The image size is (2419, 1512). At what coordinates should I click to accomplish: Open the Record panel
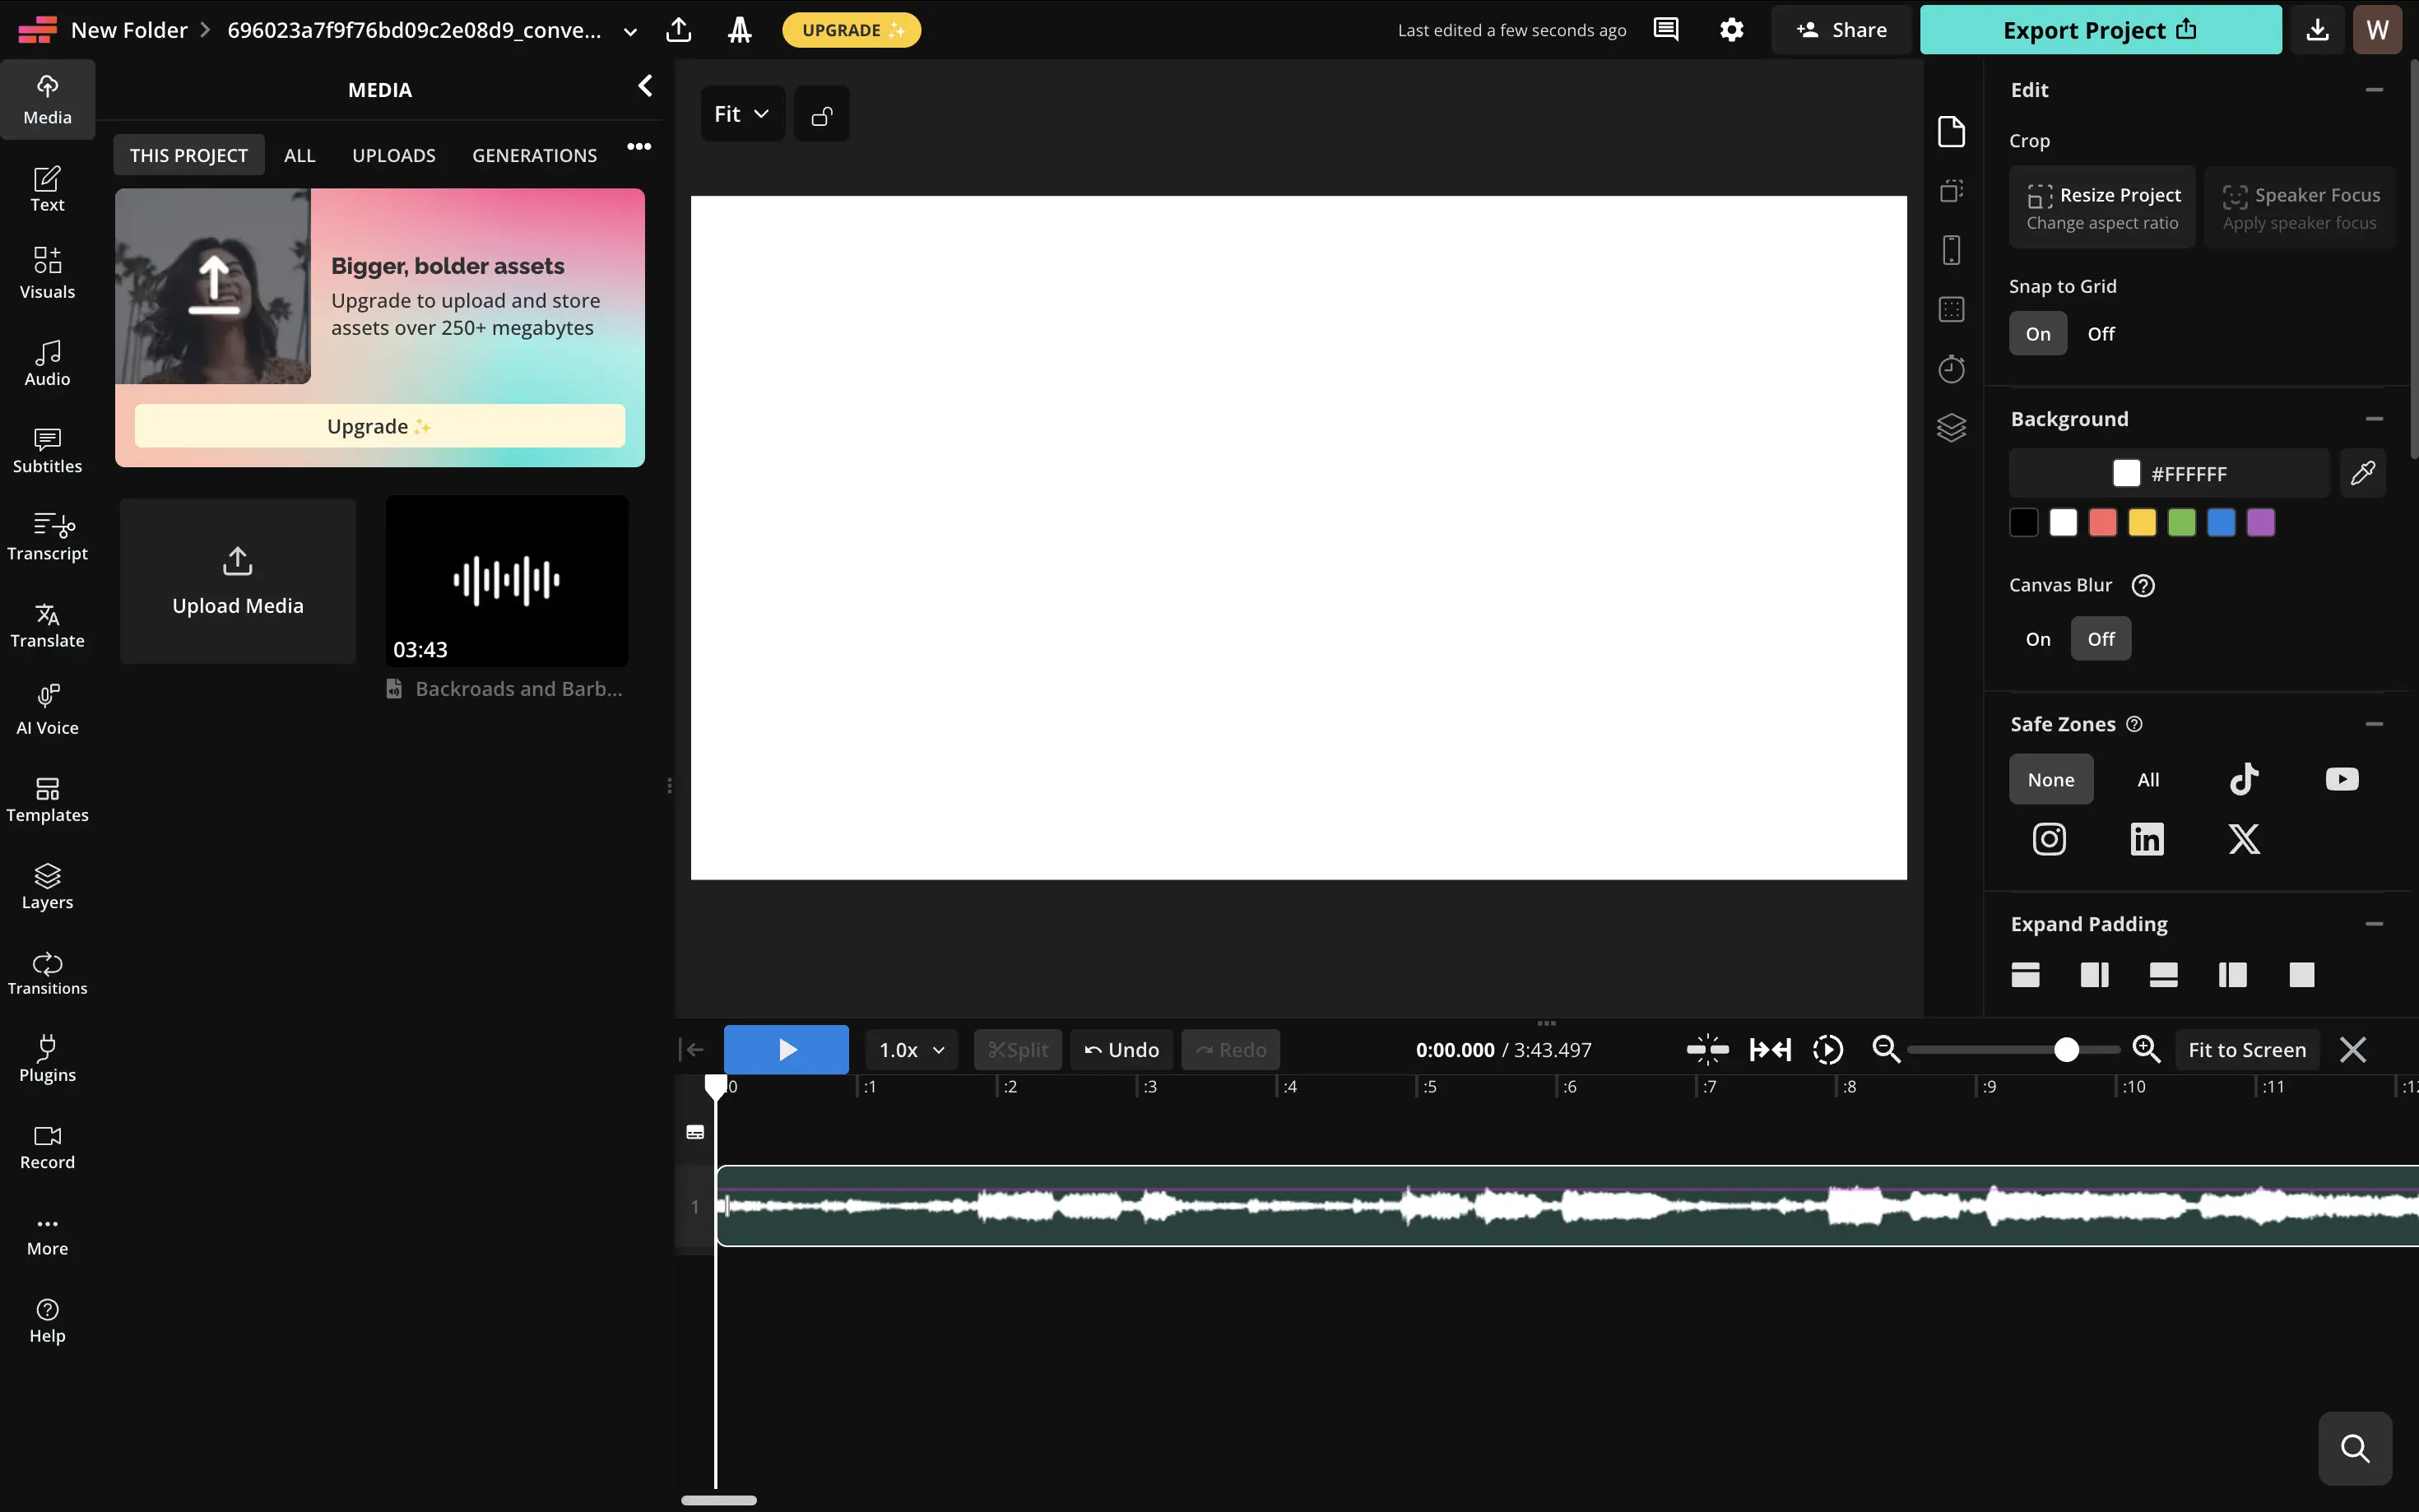[47, 1146]
